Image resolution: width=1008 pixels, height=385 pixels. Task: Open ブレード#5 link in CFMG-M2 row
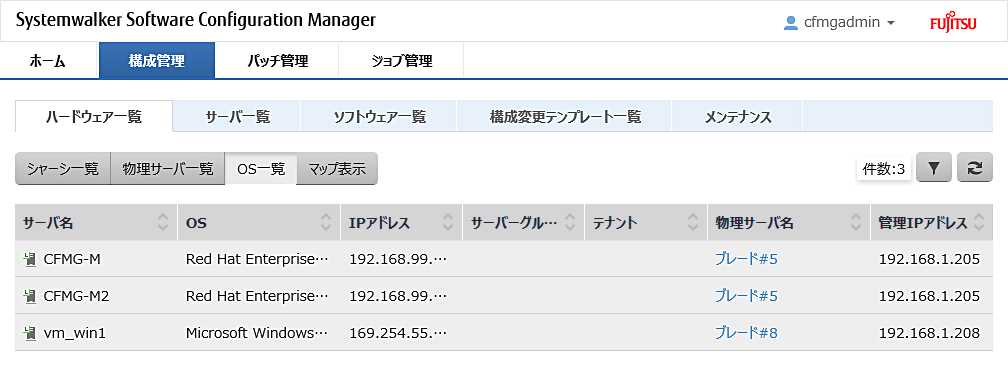[746, 296]
